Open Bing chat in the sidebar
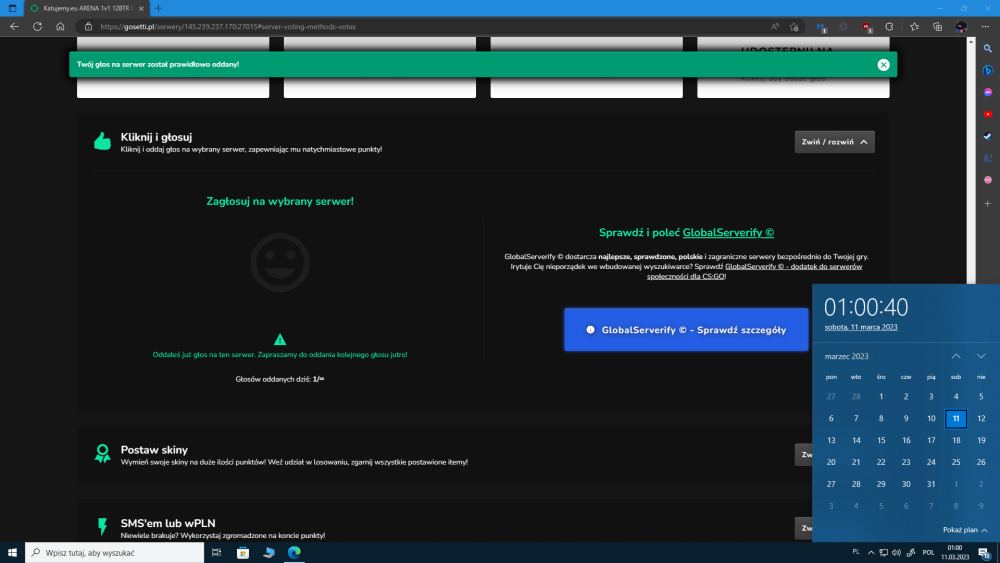Screen dimensions: 1000x563 tap(988, 70)
